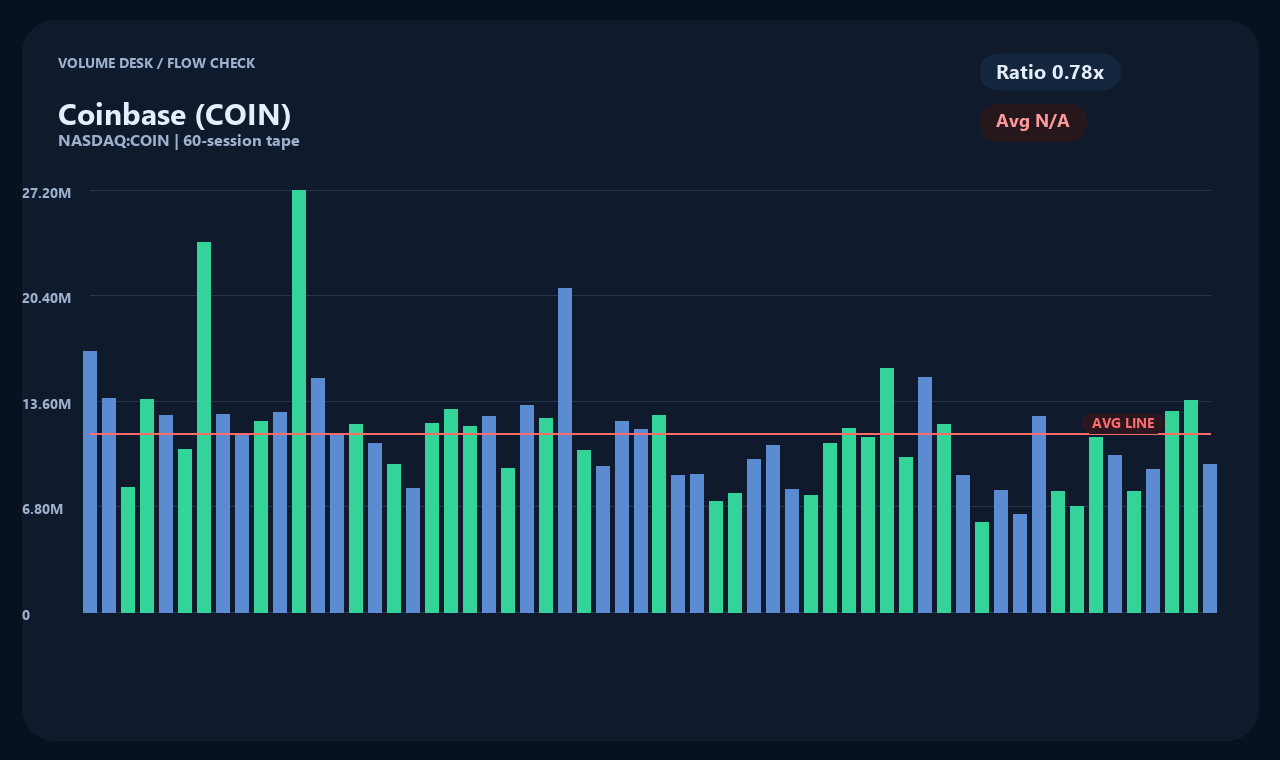Viewport: 1280px width, 760px height.
Task: Select the NASDAQ:COIN 60-session tape subtitle
Action: click(179, 141)
